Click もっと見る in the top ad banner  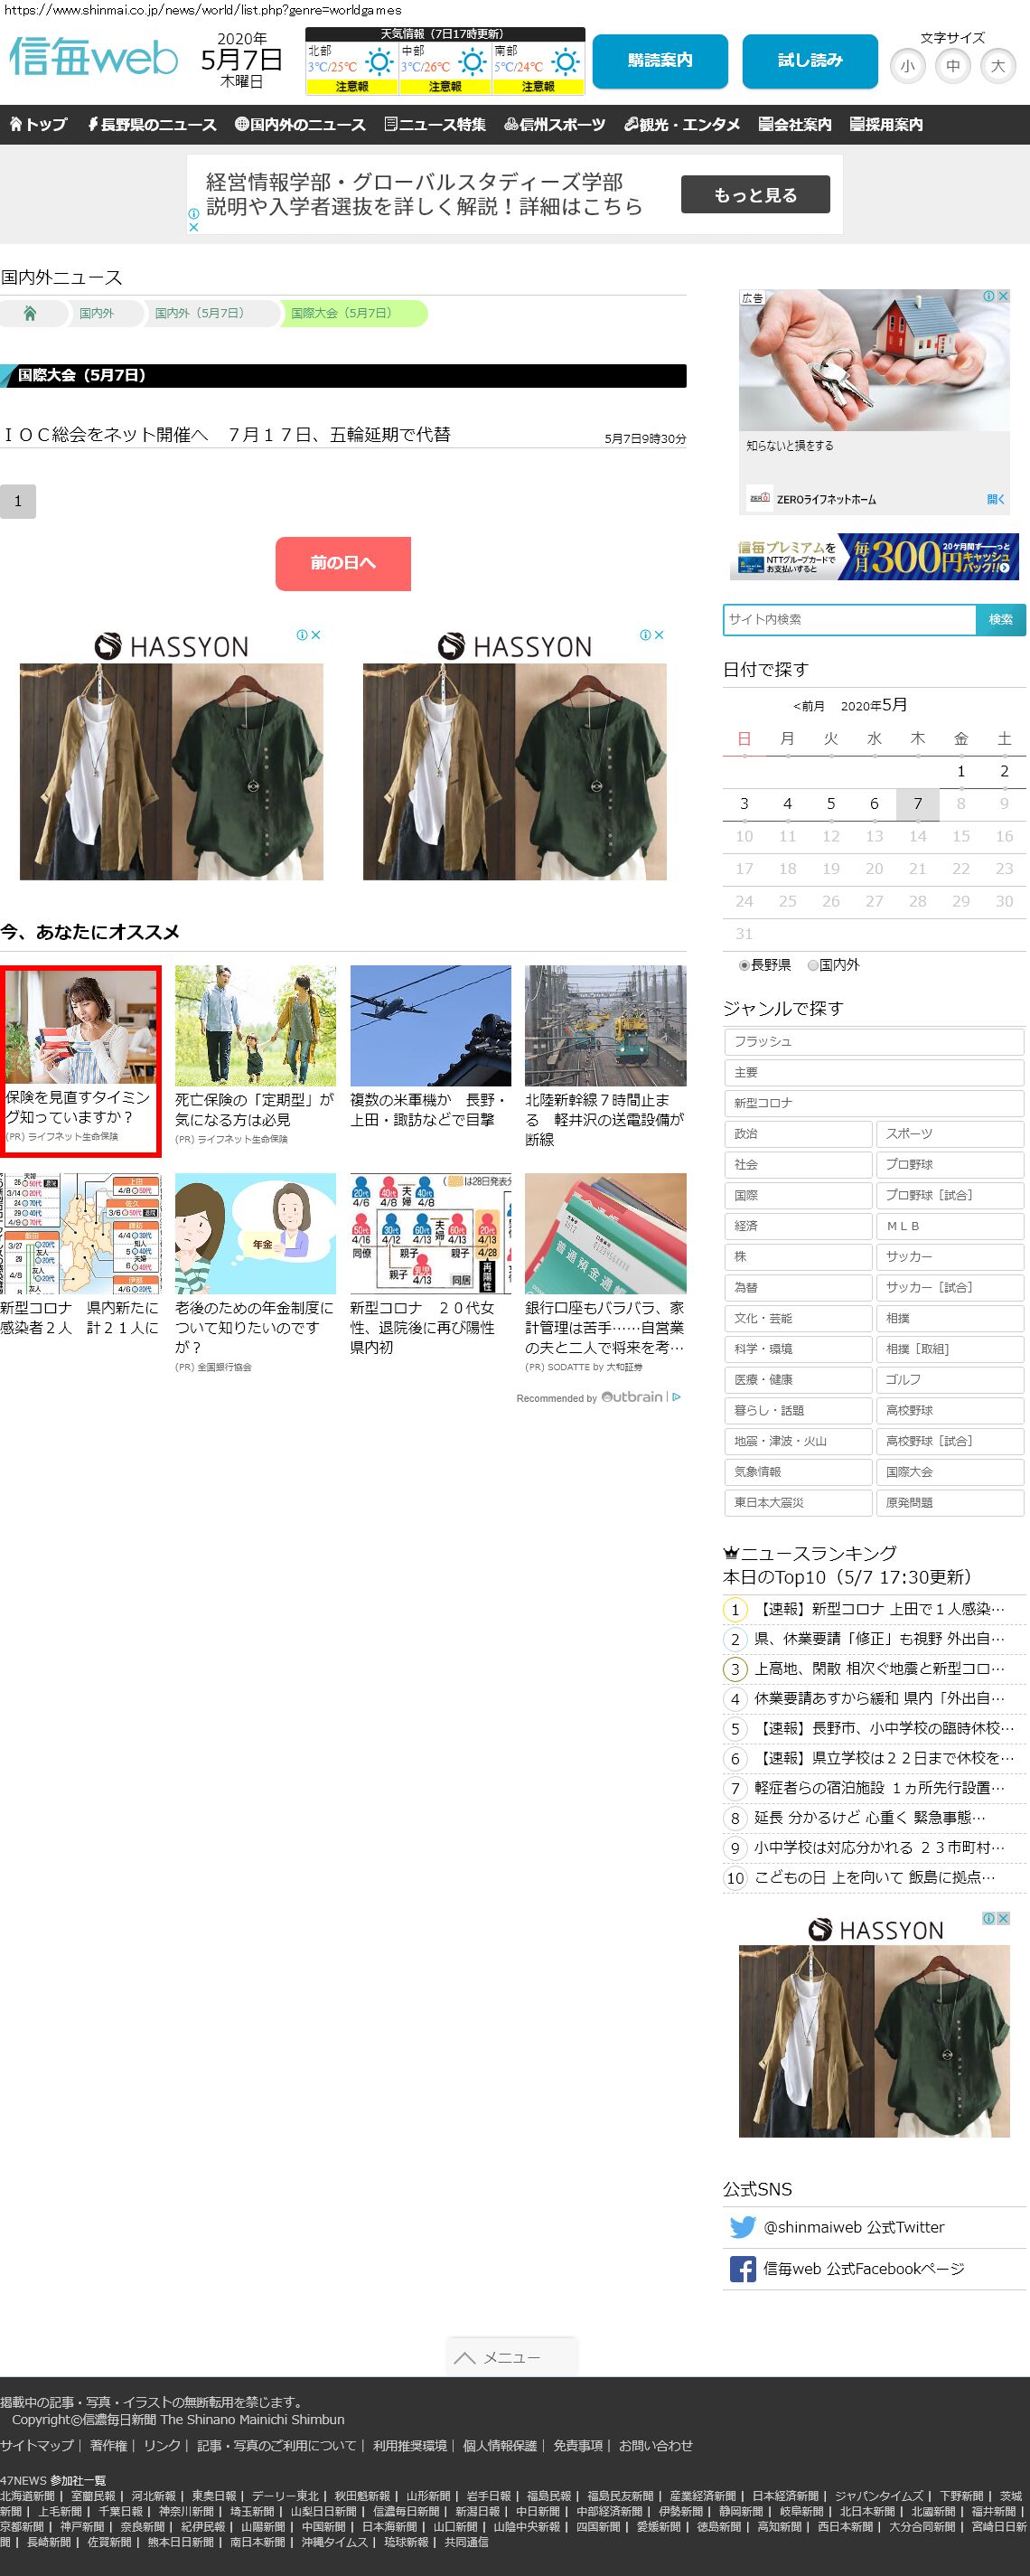755,195
